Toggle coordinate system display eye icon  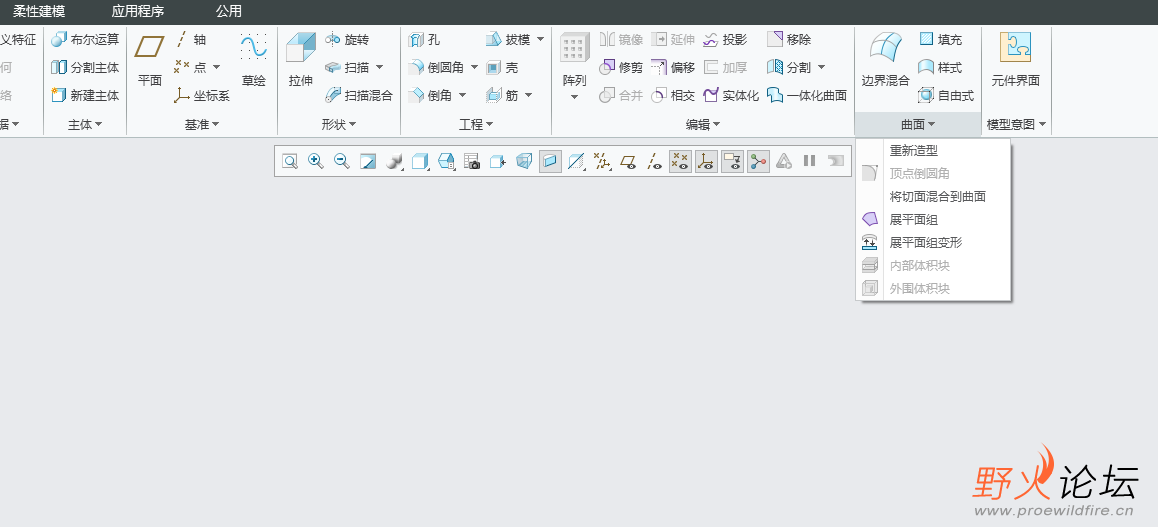point(707,162)
